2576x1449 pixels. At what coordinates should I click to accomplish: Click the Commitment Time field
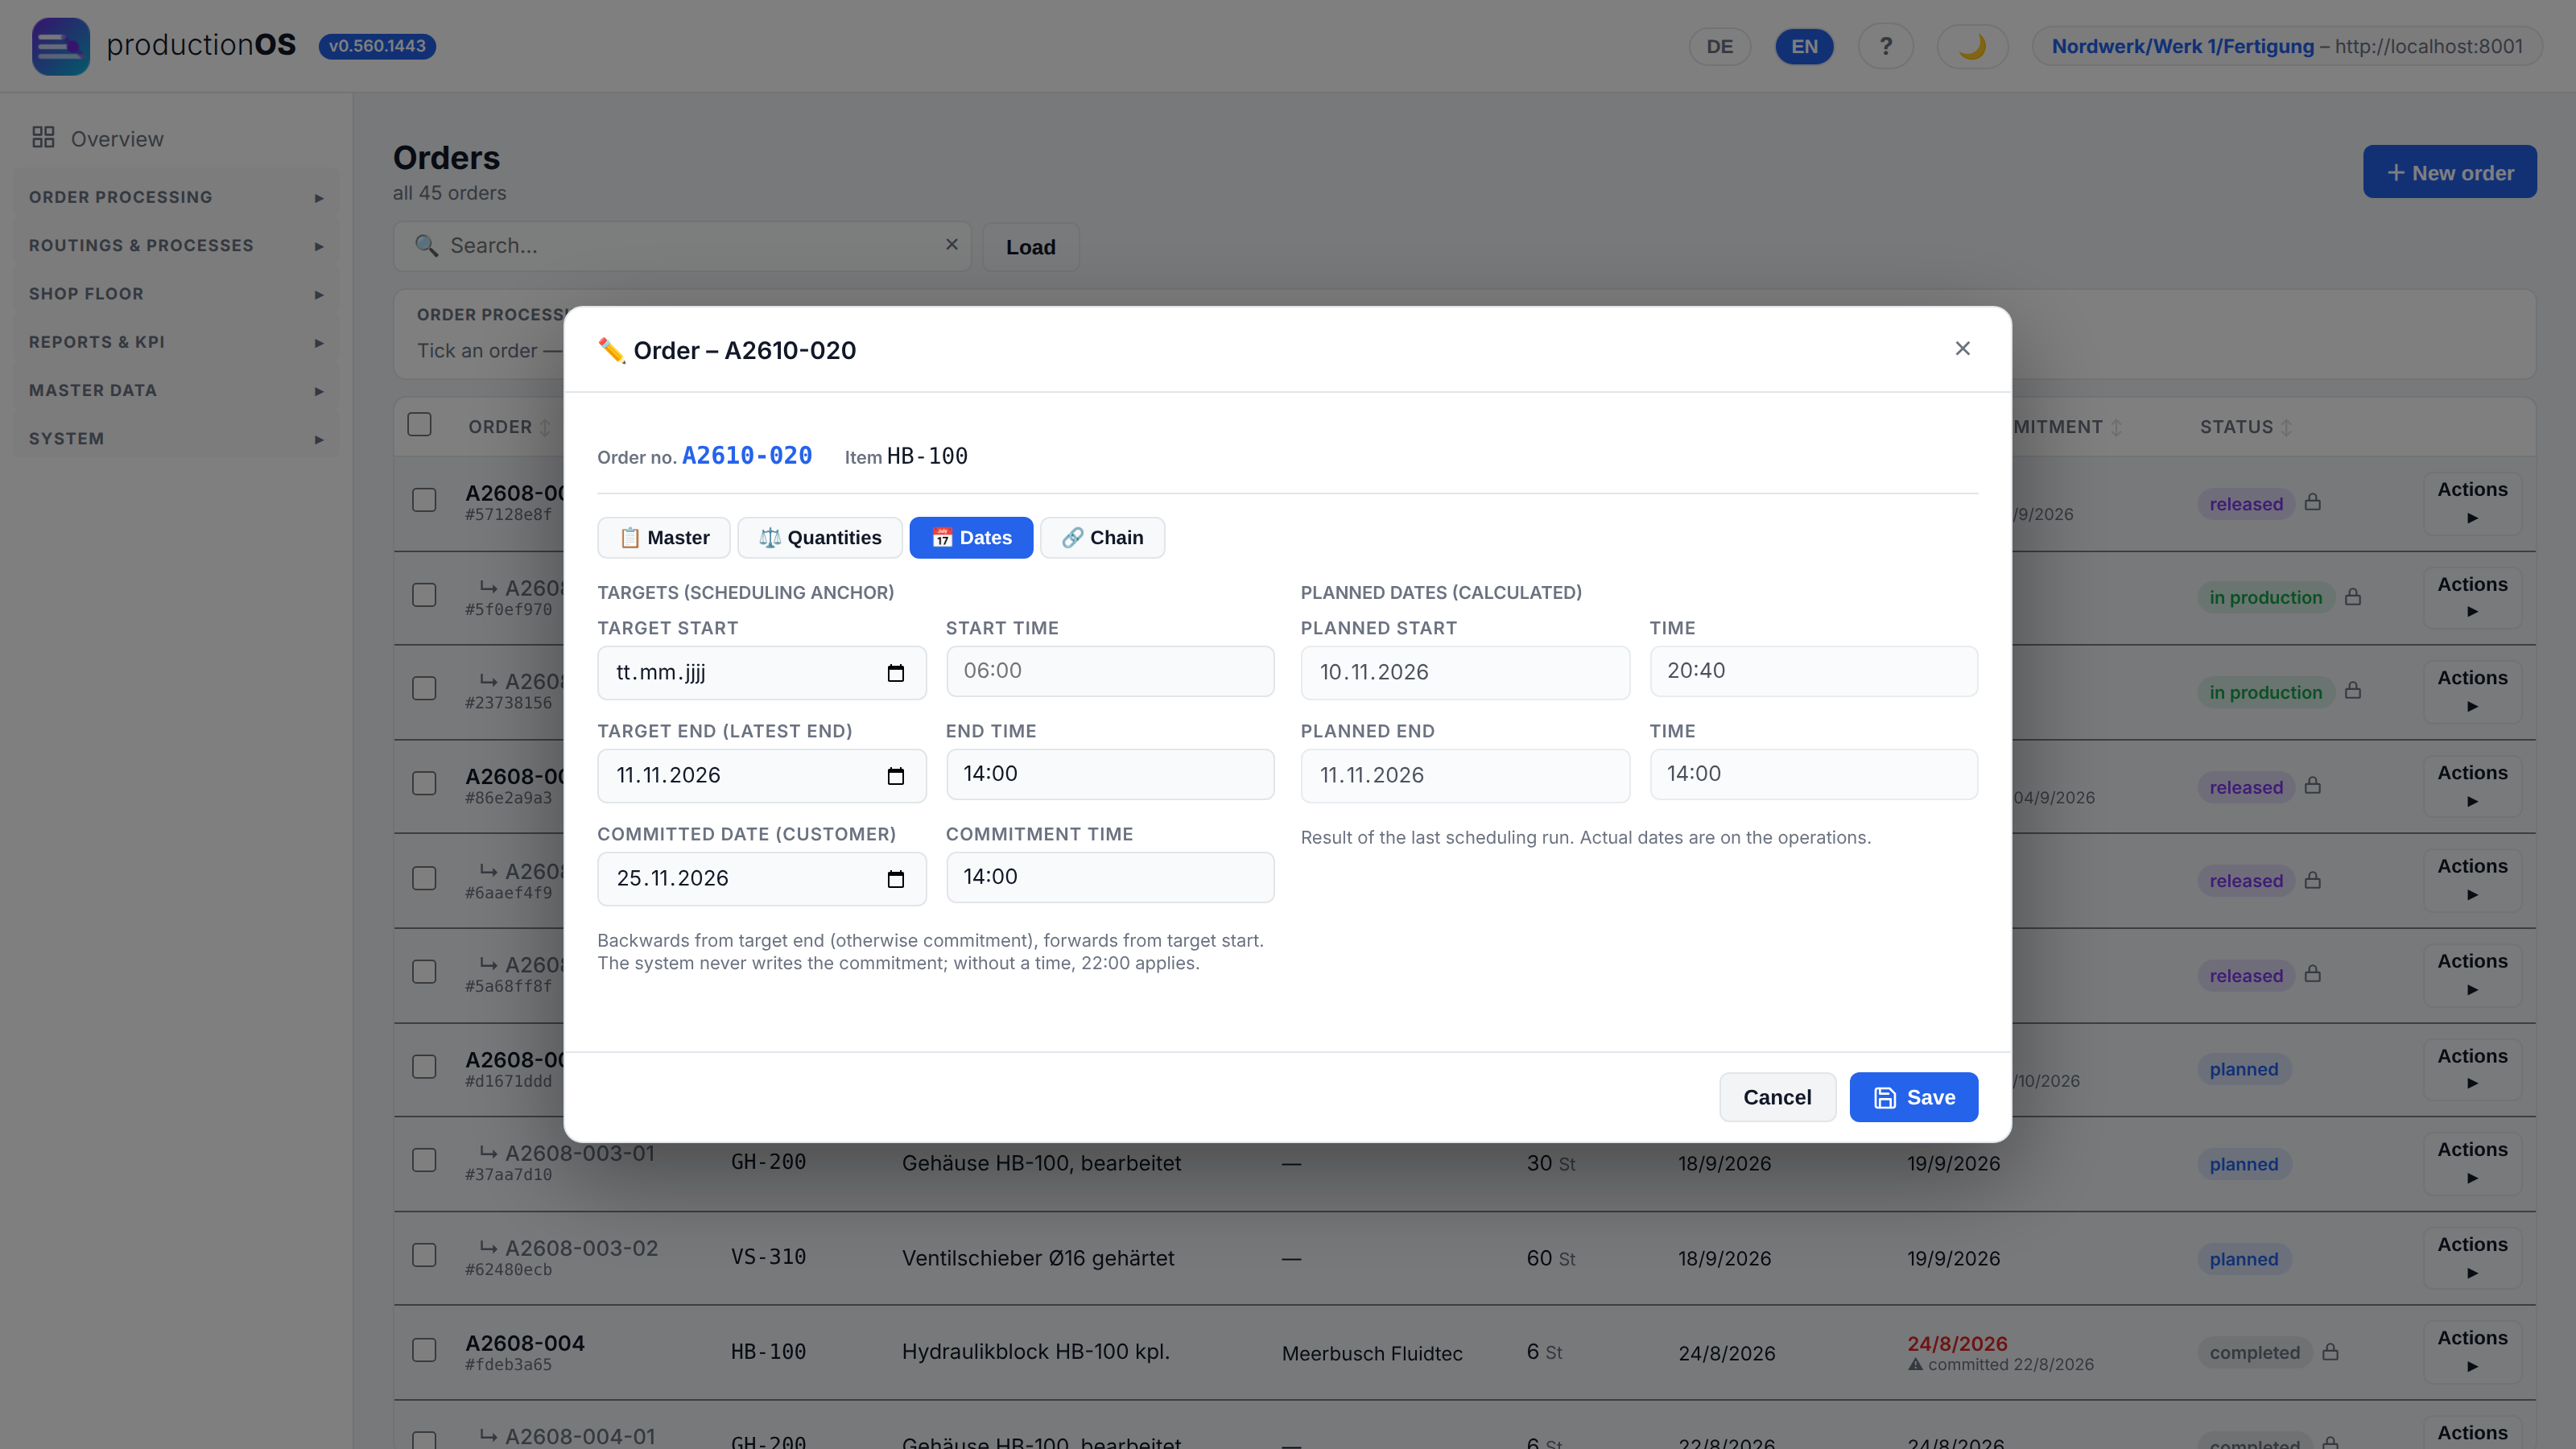pos(1110,877)
